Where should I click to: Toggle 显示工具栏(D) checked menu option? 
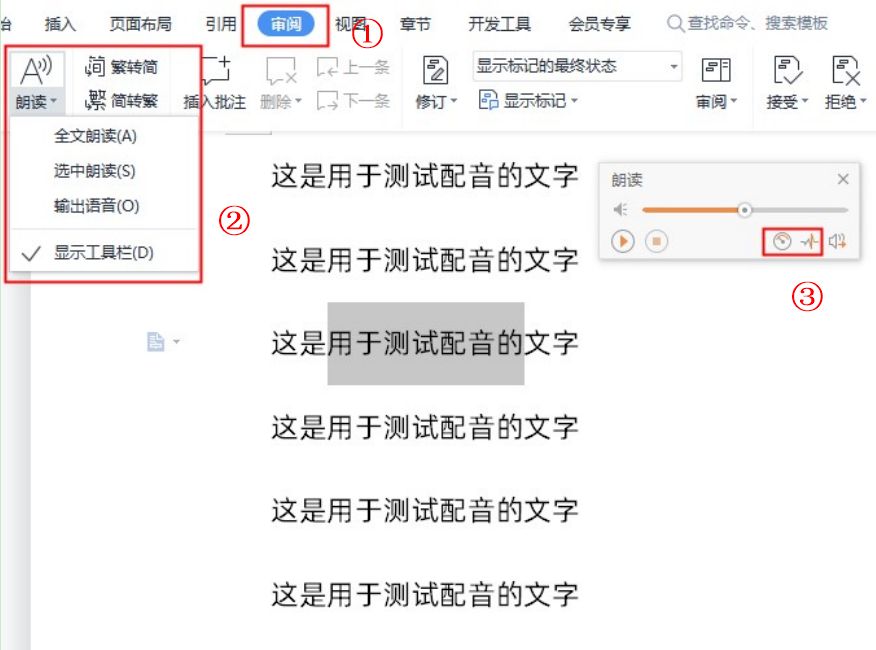[104, 253]
